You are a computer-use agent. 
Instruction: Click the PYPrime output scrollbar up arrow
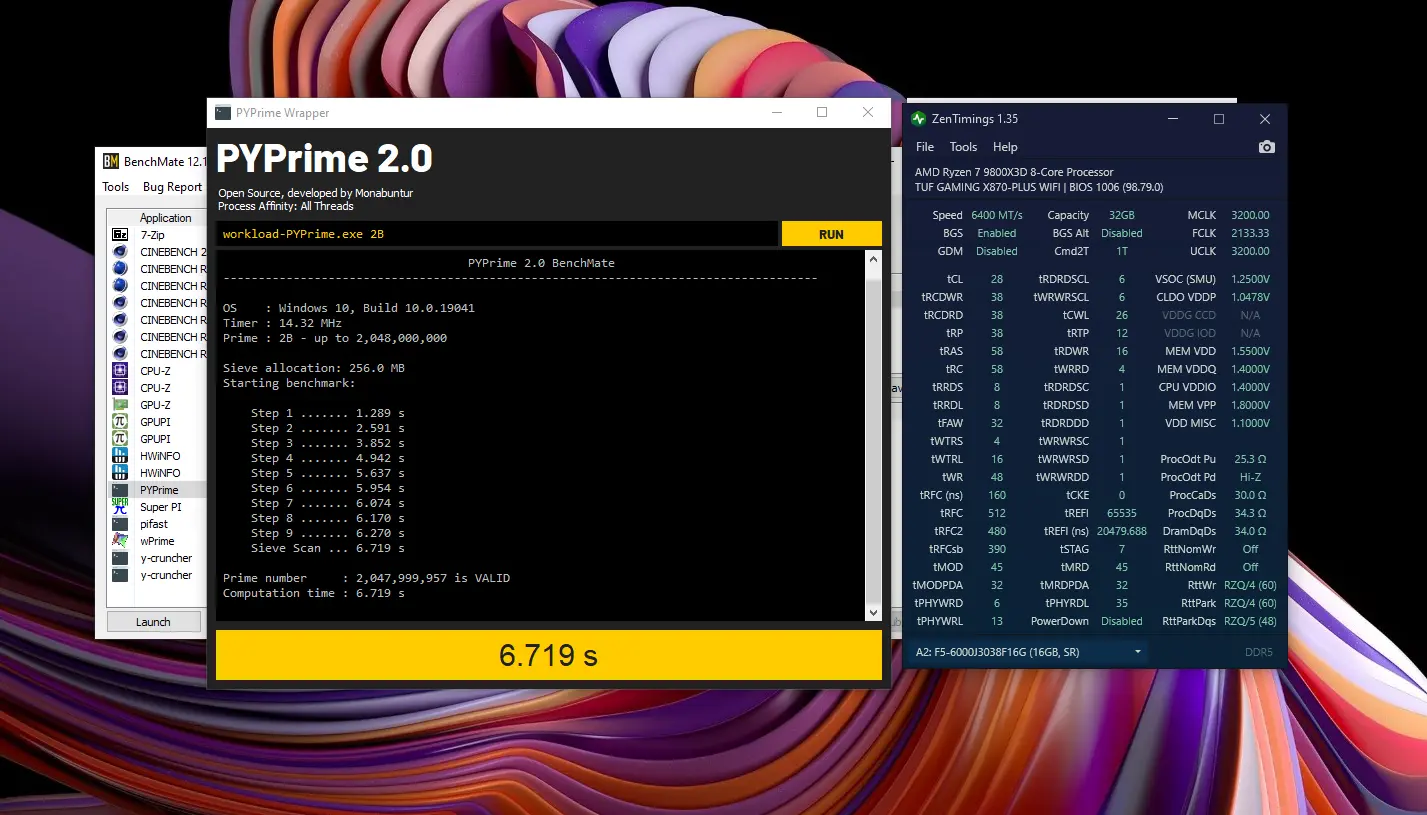(x=873, y=259)
